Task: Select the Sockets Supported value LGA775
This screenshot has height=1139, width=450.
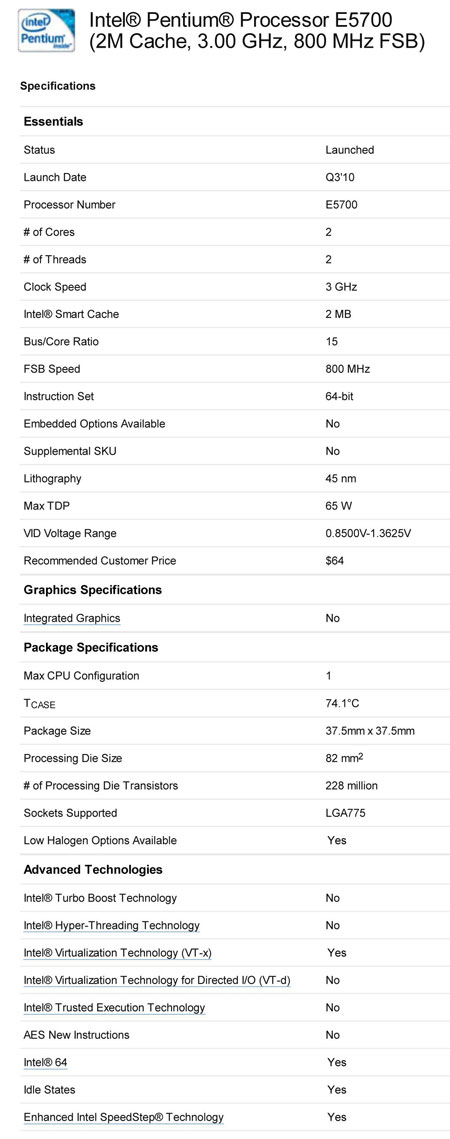Action: point(345,813)
